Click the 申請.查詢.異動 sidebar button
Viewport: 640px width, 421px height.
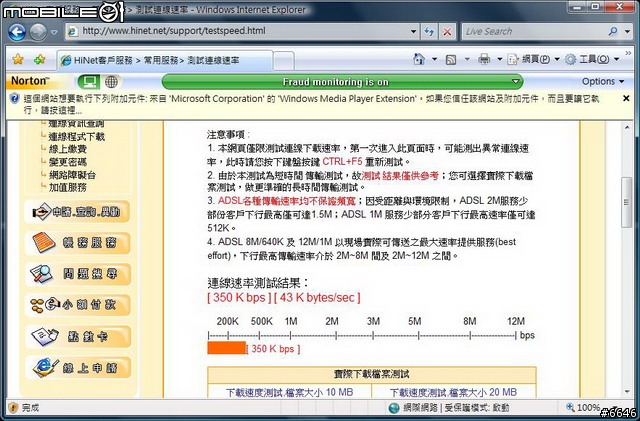click(77, 212)
